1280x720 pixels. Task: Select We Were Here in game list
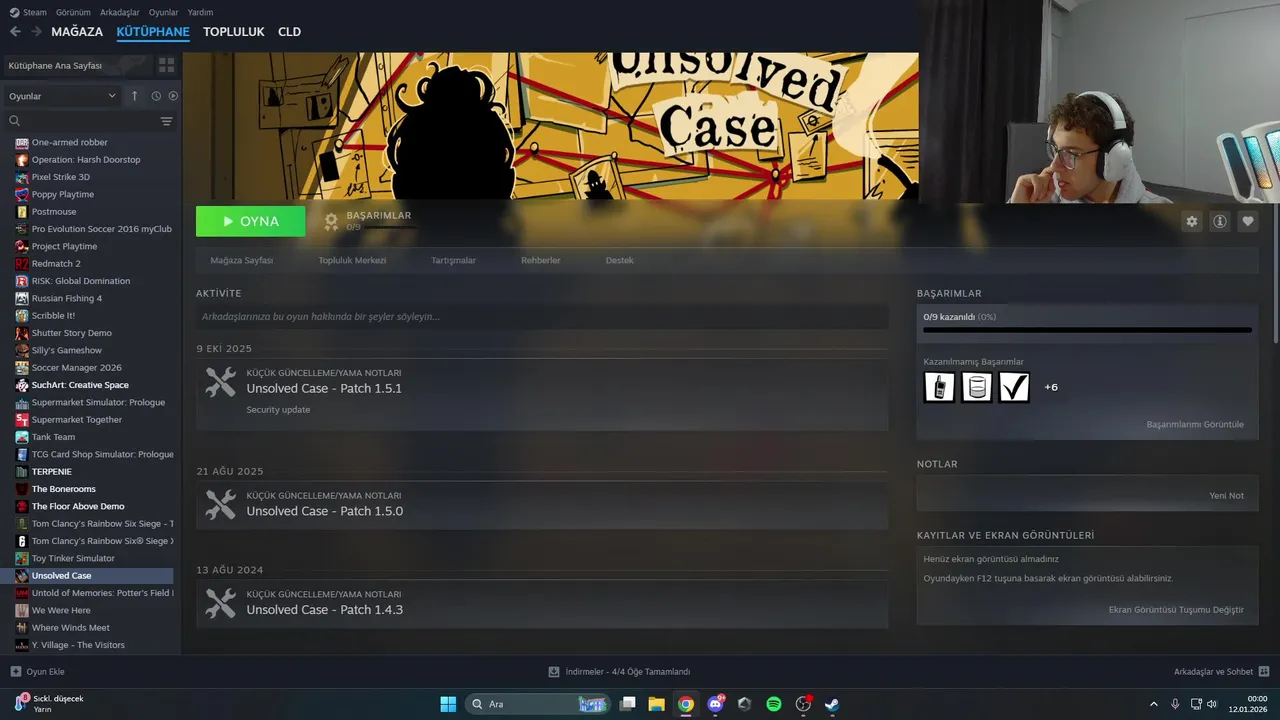(x=60, y=610)
